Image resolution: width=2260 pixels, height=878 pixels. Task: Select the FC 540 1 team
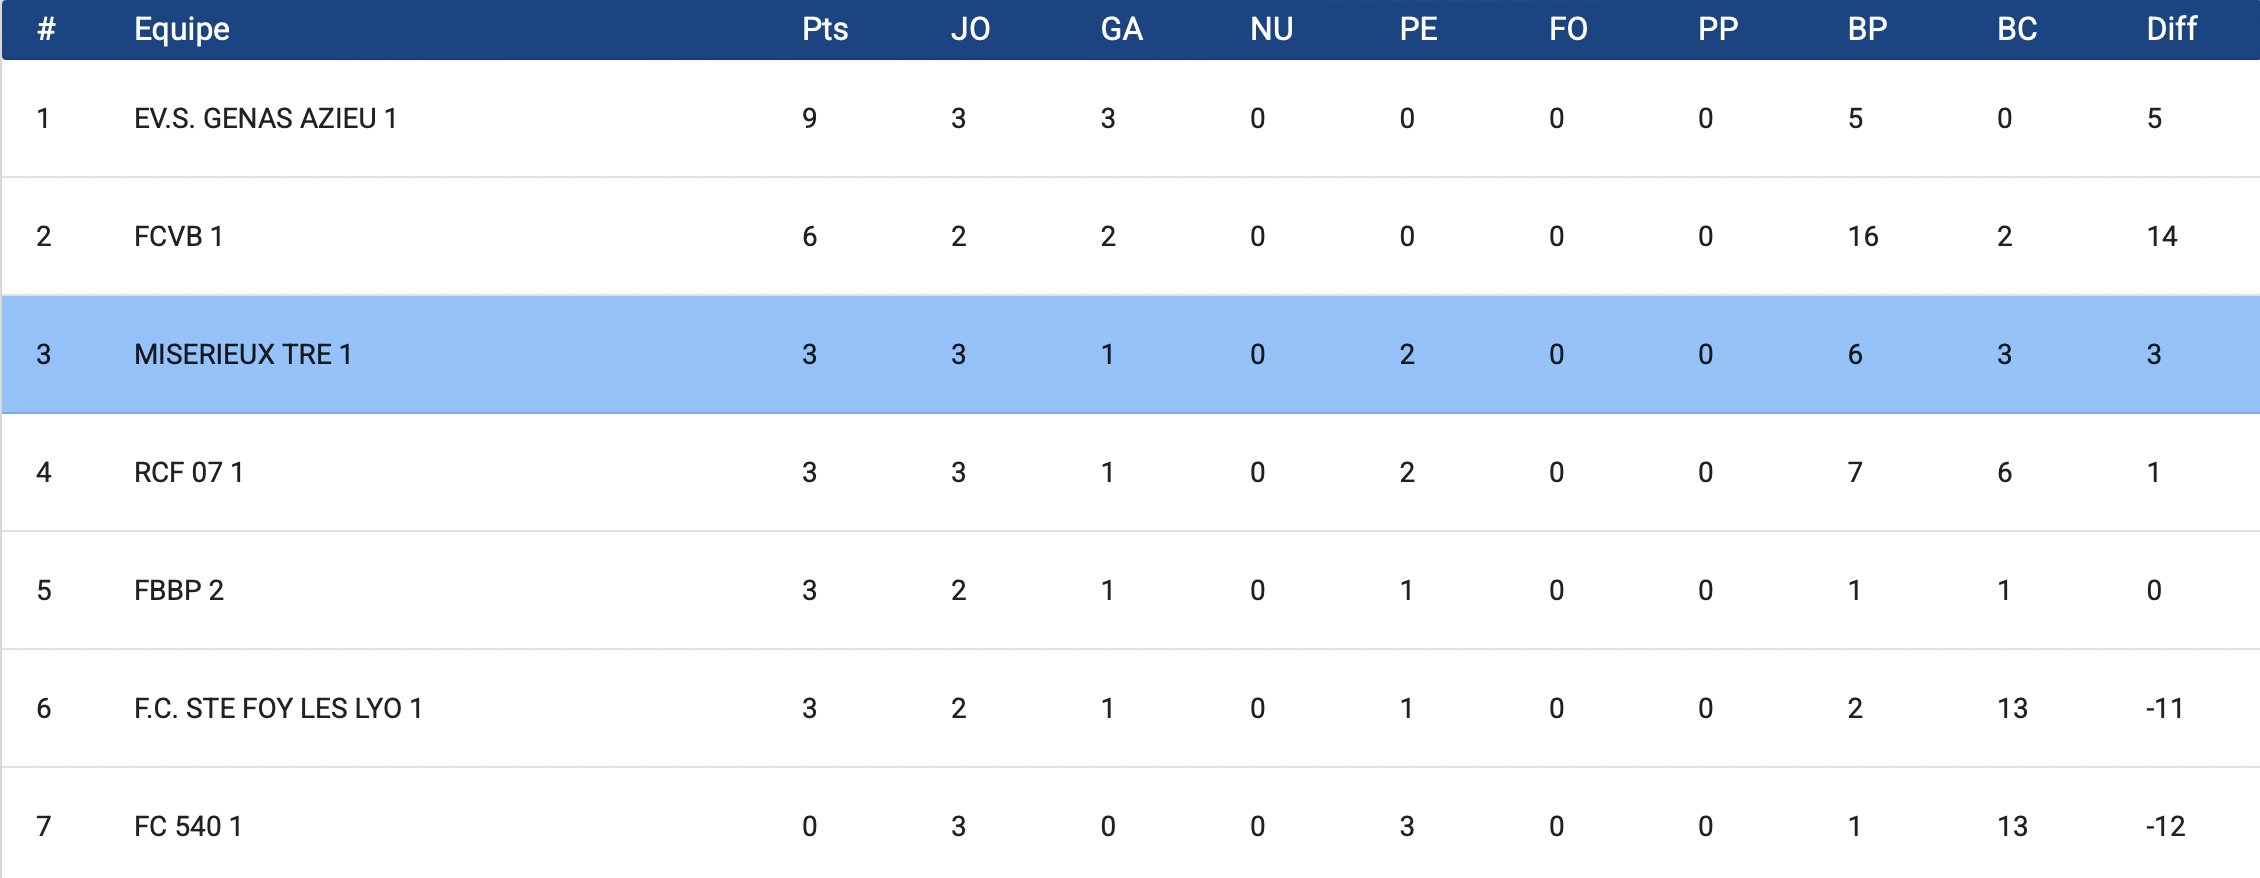tap(188, 827)
